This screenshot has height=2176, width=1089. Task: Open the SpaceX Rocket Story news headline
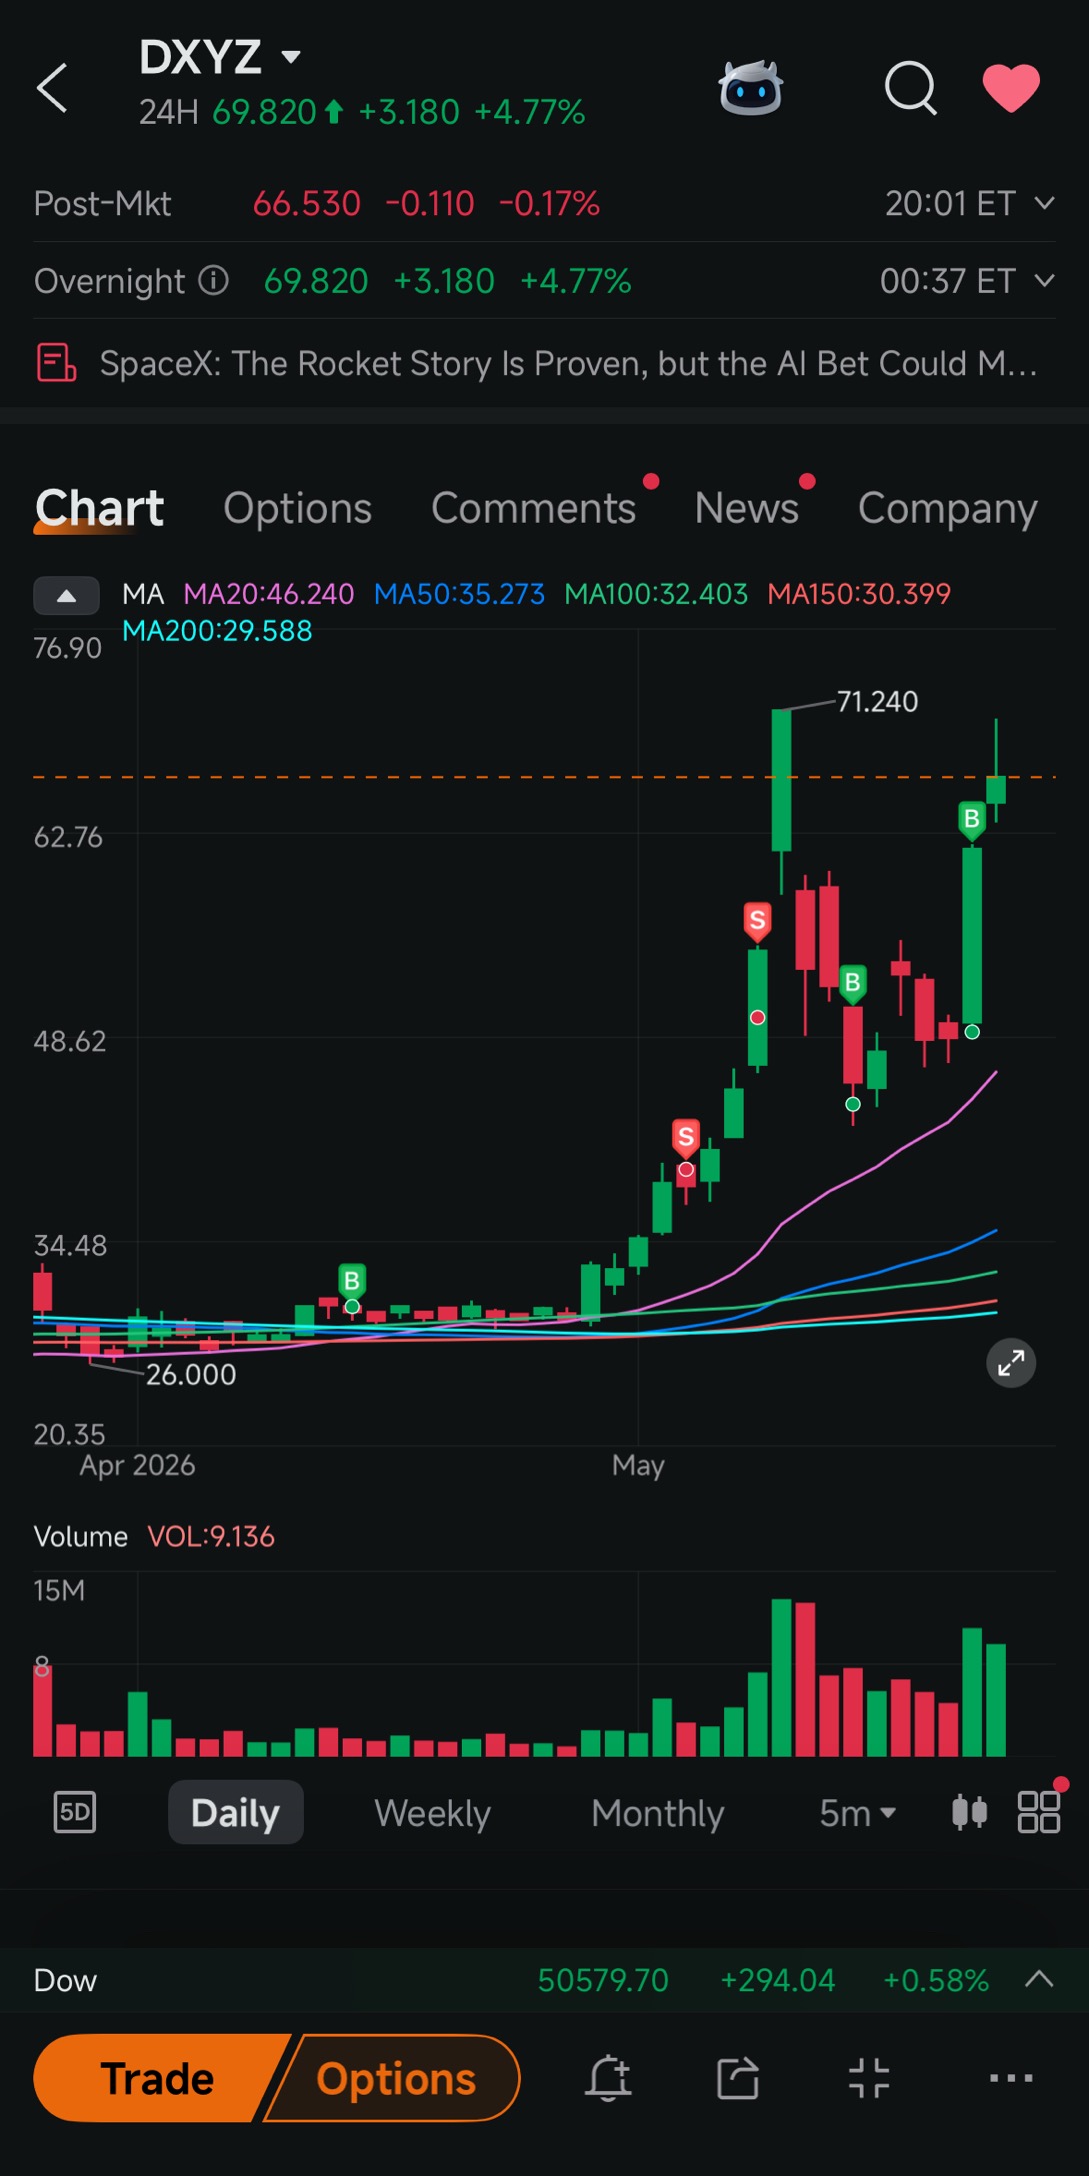568,363
